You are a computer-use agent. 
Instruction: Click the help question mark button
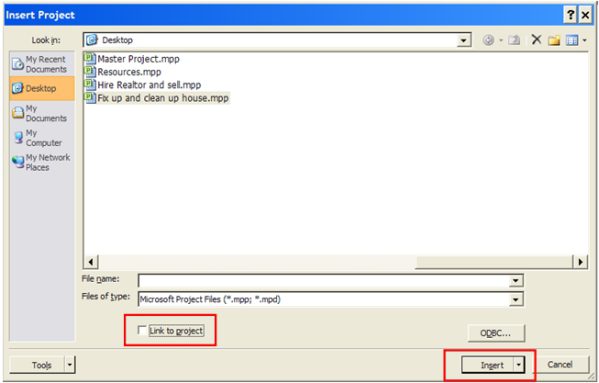pos(570,15)
